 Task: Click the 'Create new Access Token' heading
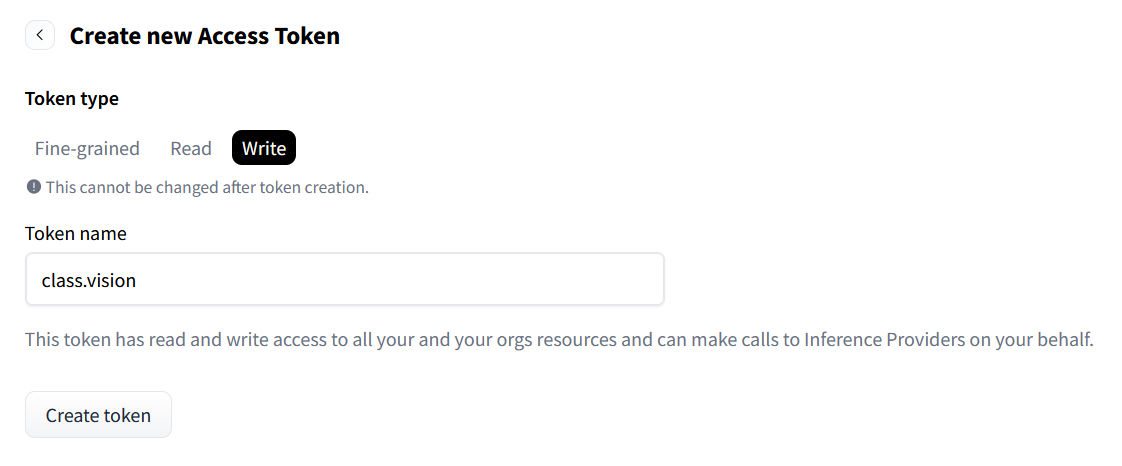[205, 35]
